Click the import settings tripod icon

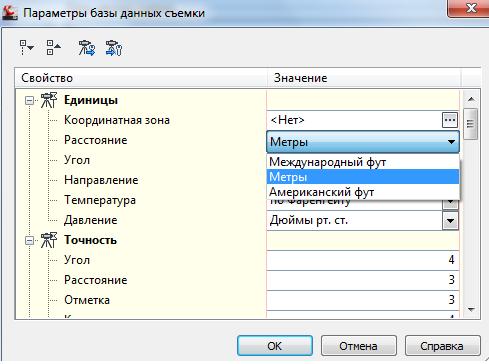(x=86, y=48)
